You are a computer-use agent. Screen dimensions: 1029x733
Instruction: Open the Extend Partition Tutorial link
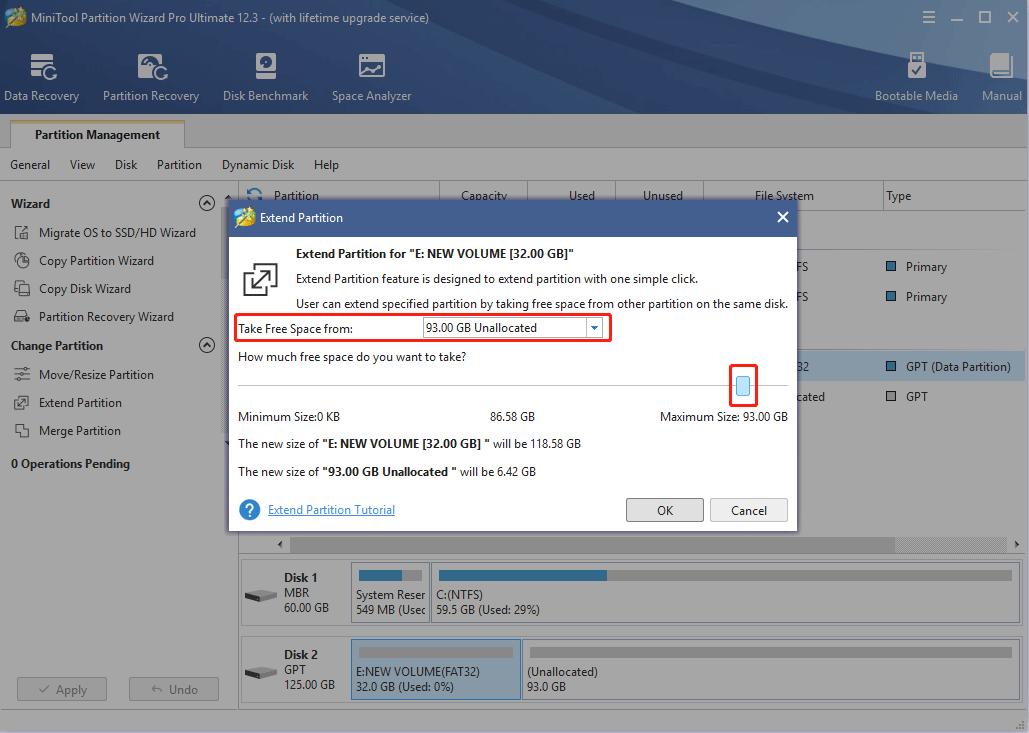331,510
